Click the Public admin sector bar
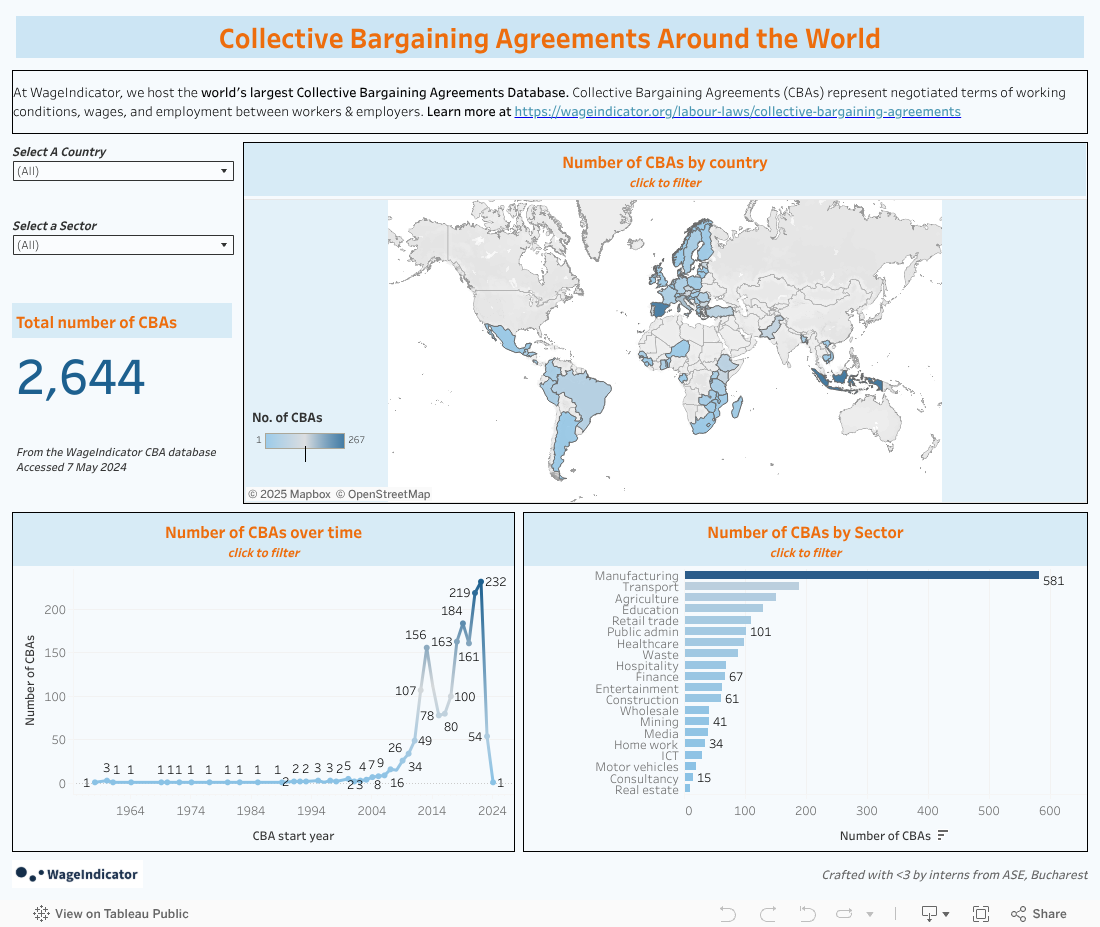1100x927 pixels. (715, 632)
